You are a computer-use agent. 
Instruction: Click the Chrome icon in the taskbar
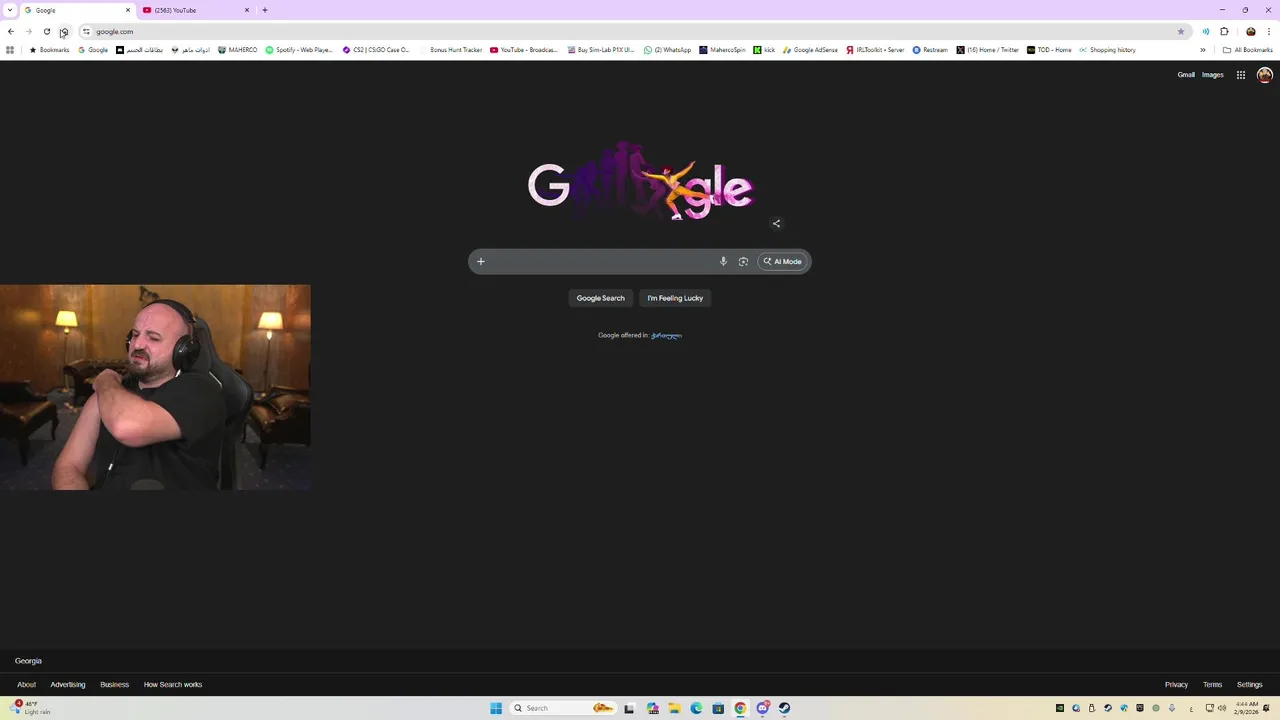click(740, 708)
